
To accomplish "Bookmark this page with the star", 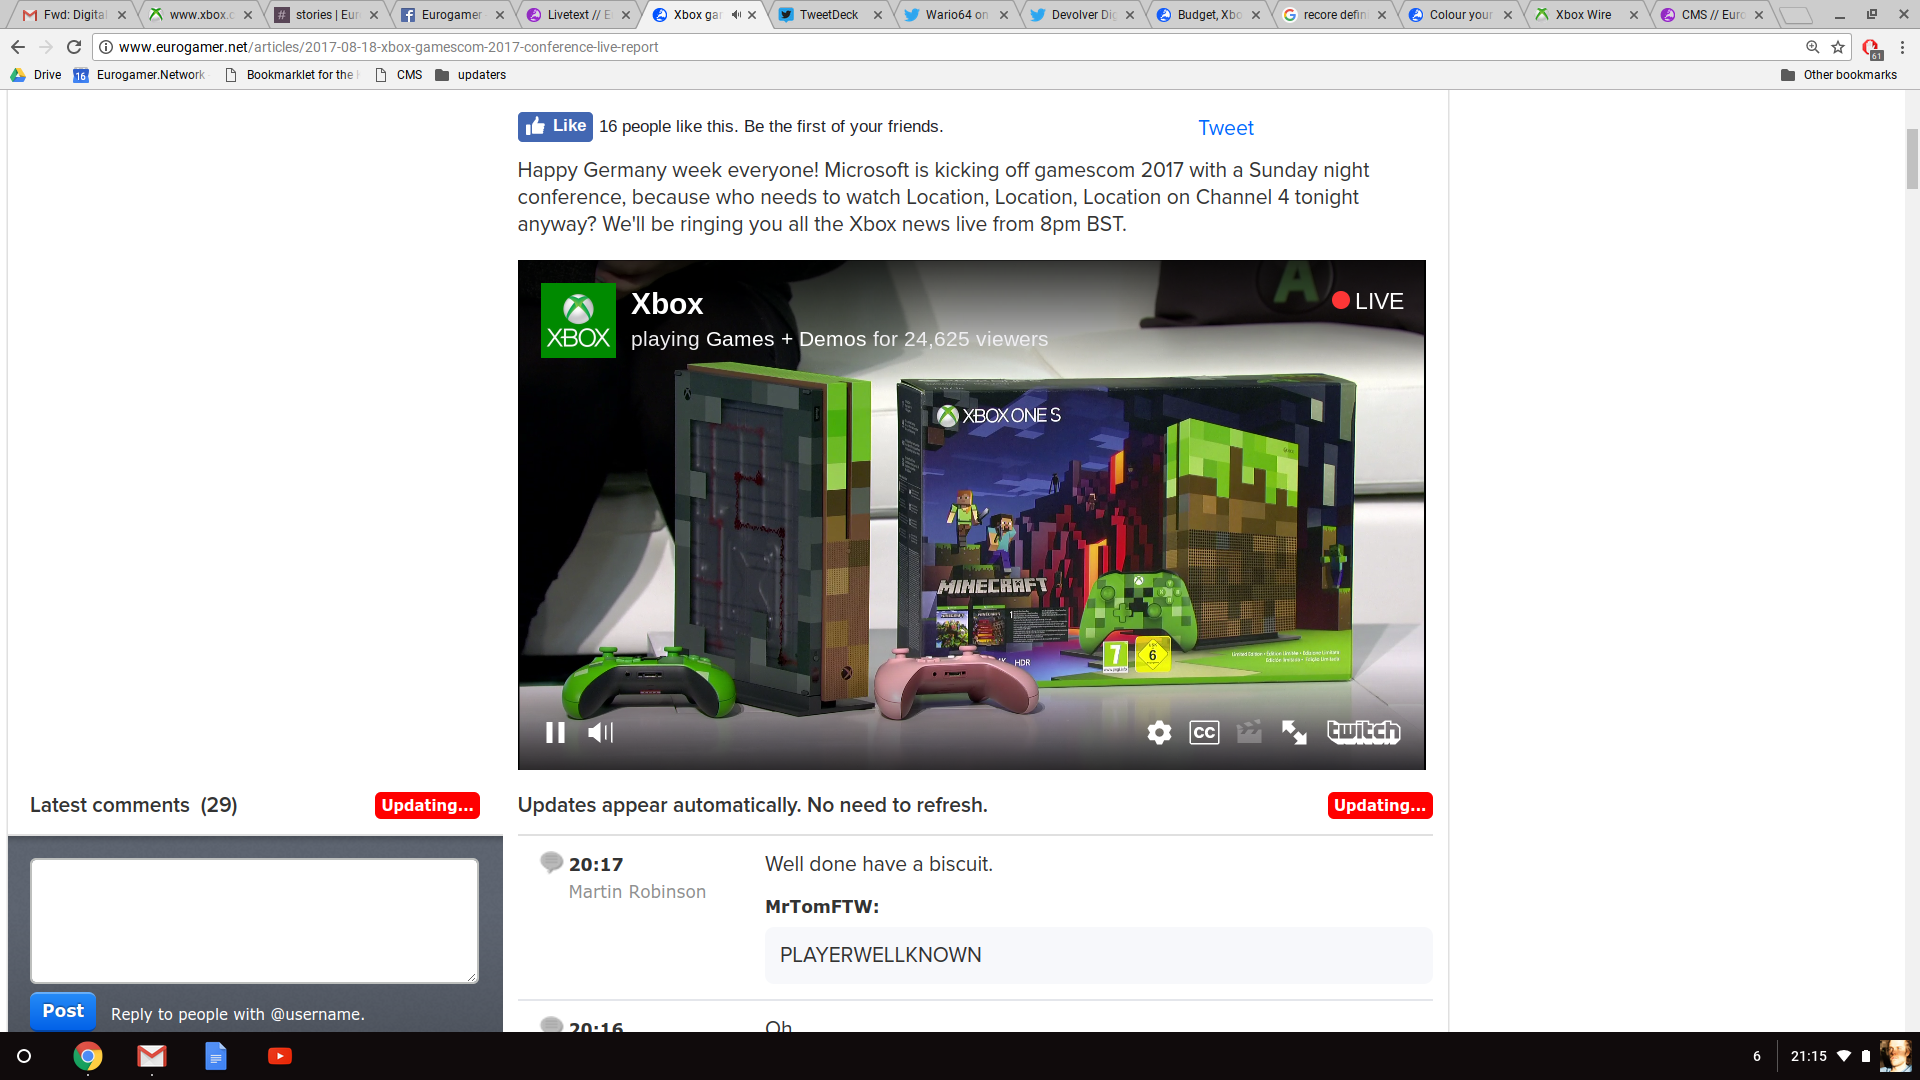I will [x=1838, y=47].
